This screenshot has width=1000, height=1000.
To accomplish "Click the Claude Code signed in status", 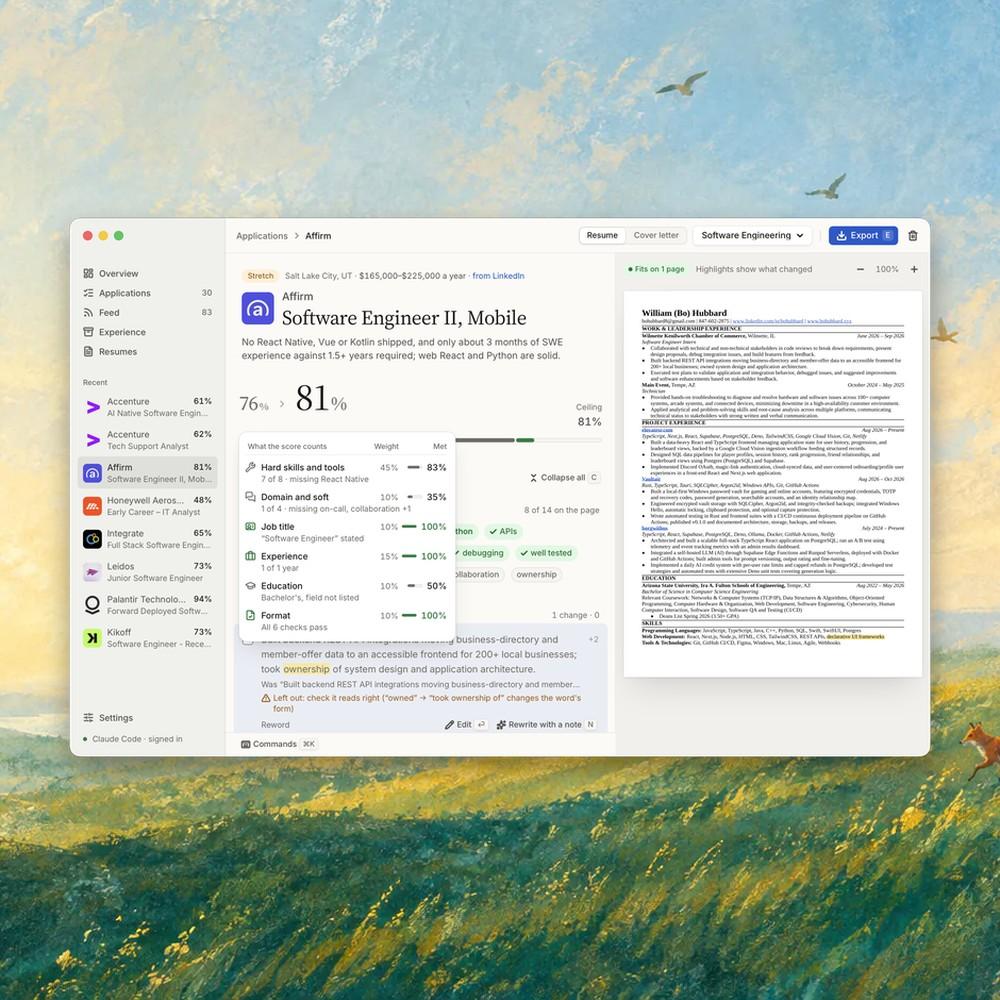I will [133, 739].
